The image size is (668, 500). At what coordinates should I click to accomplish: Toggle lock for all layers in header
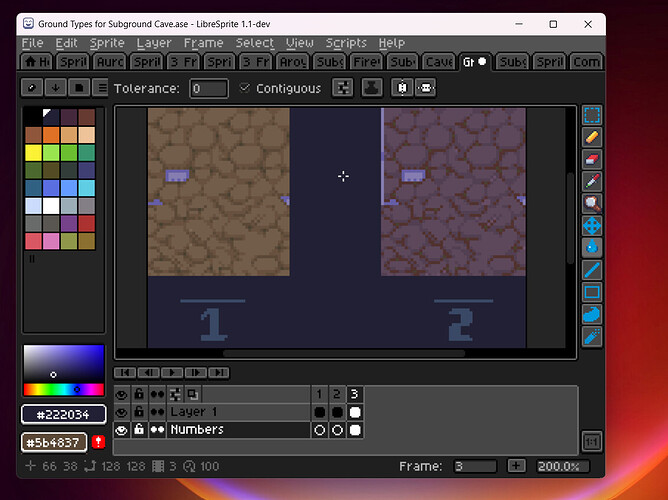pos(139,394)
